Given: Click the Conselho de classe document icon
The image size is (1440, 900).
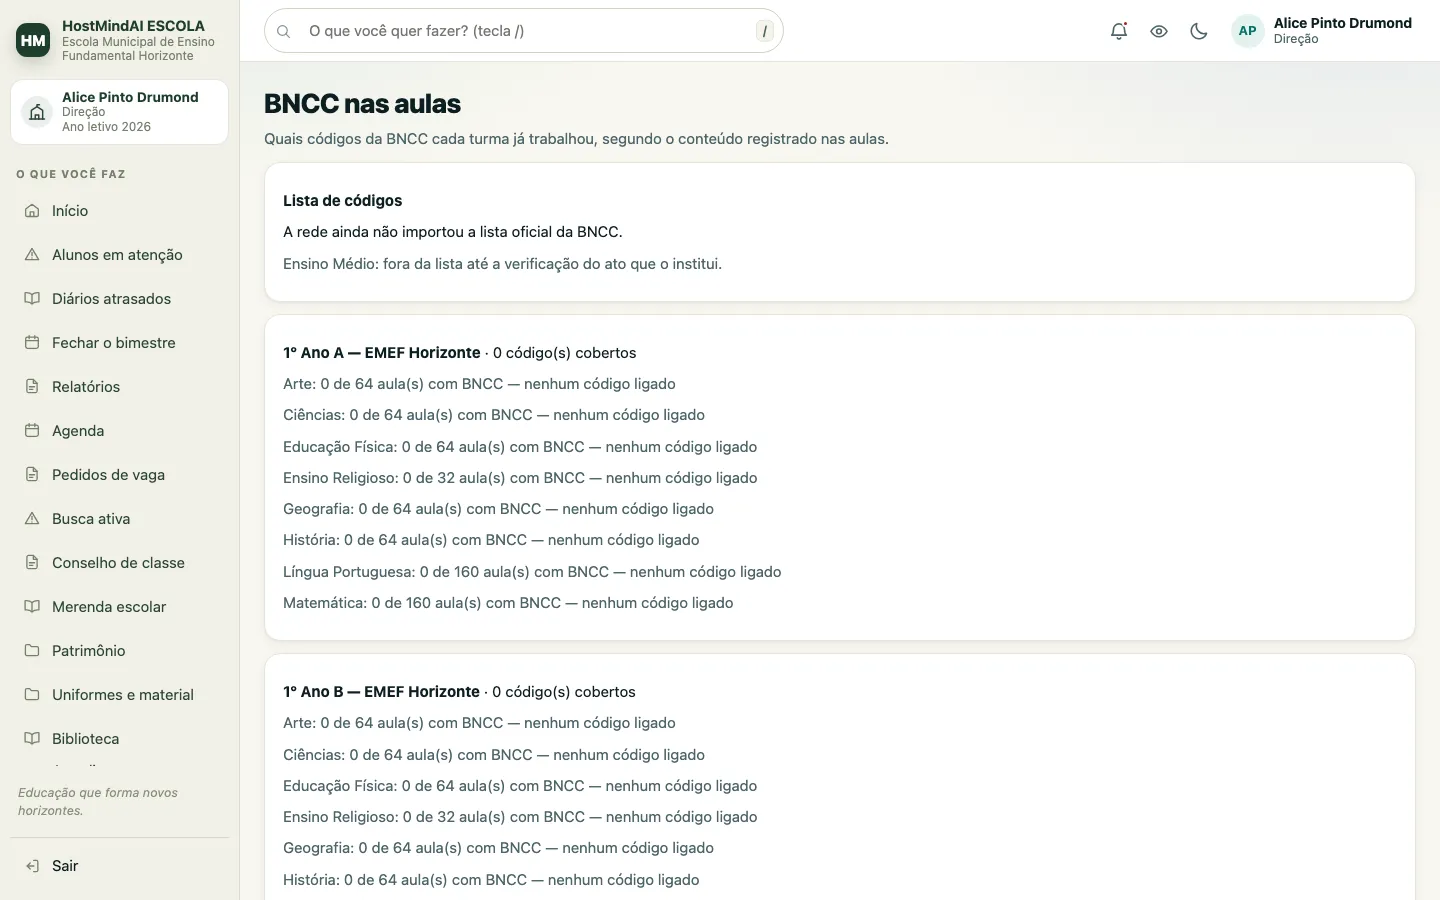Looking at the screenshot, I should click(32, 563).
